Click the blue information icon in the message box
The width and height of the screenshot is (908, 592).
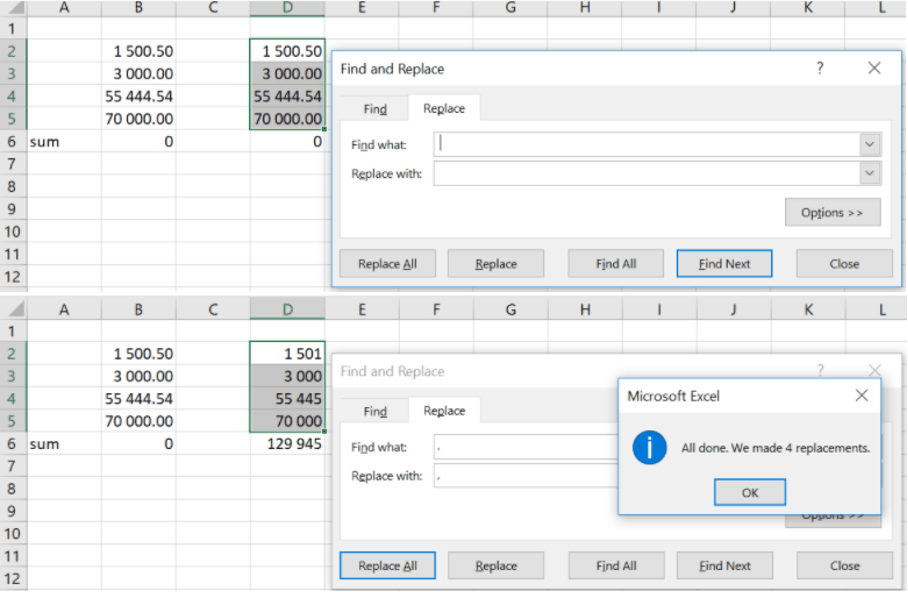(649, 448)
